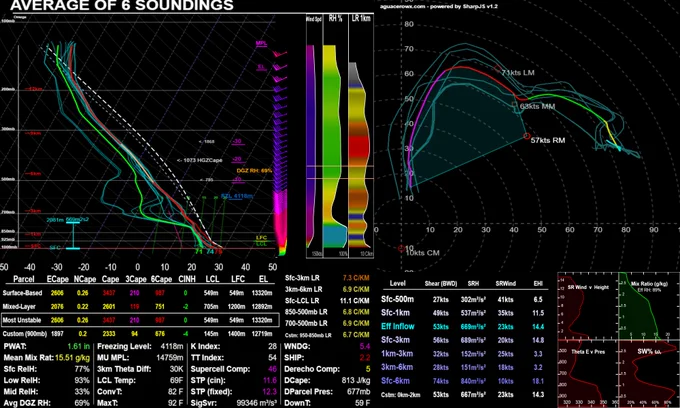Click the DParcel Pres value 677mb
Screen dimensions: 680x408
click(358, 392)
